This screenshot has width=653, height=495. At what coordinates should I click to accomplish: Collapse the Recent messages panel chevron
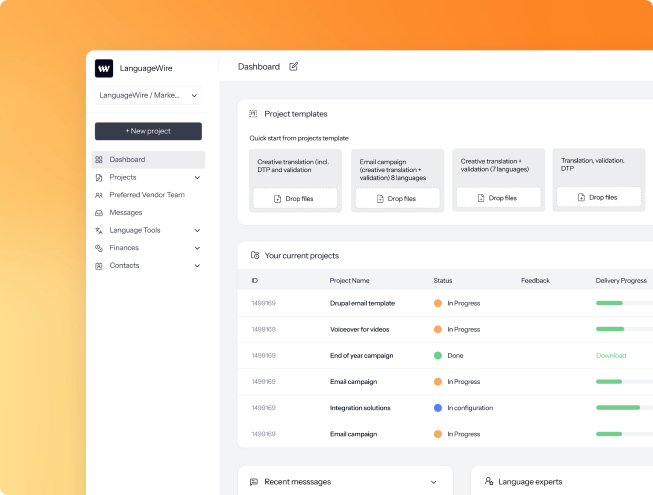pos(434,482)
